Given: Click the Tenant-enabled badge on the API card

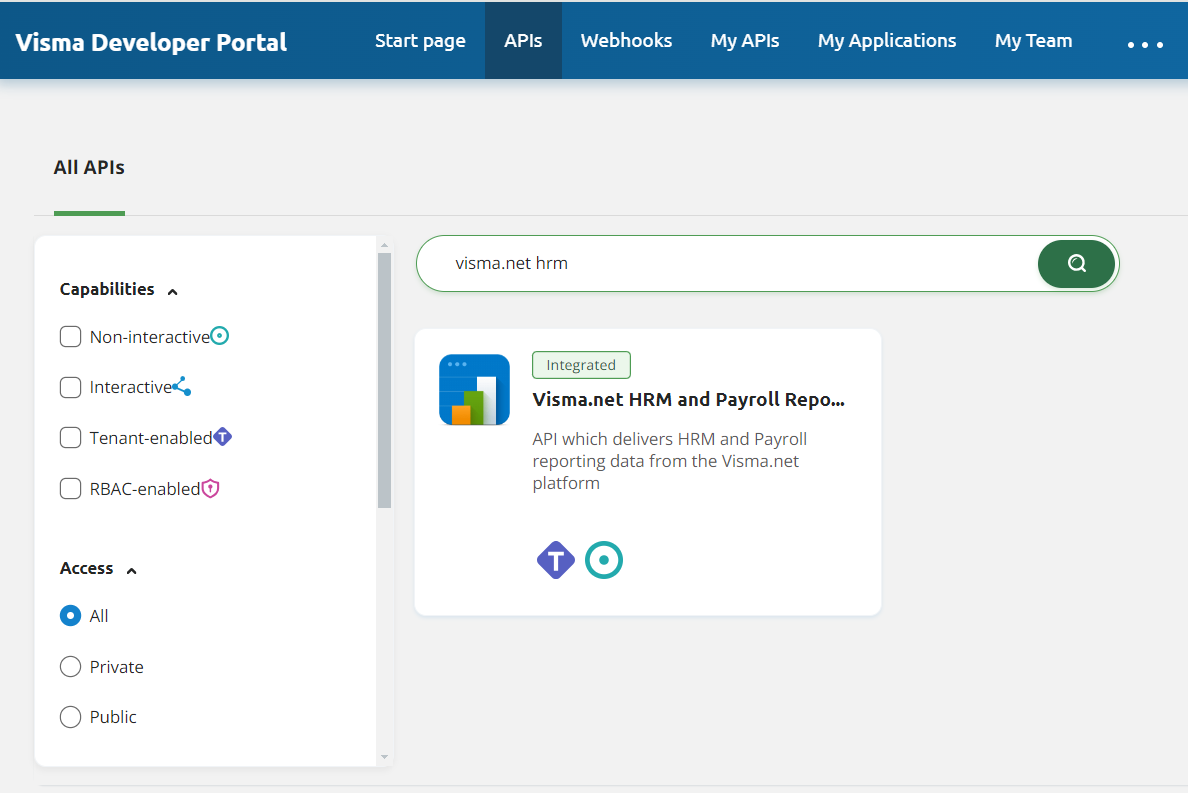Looking at the screenshot, I should (x=555, y=560).
